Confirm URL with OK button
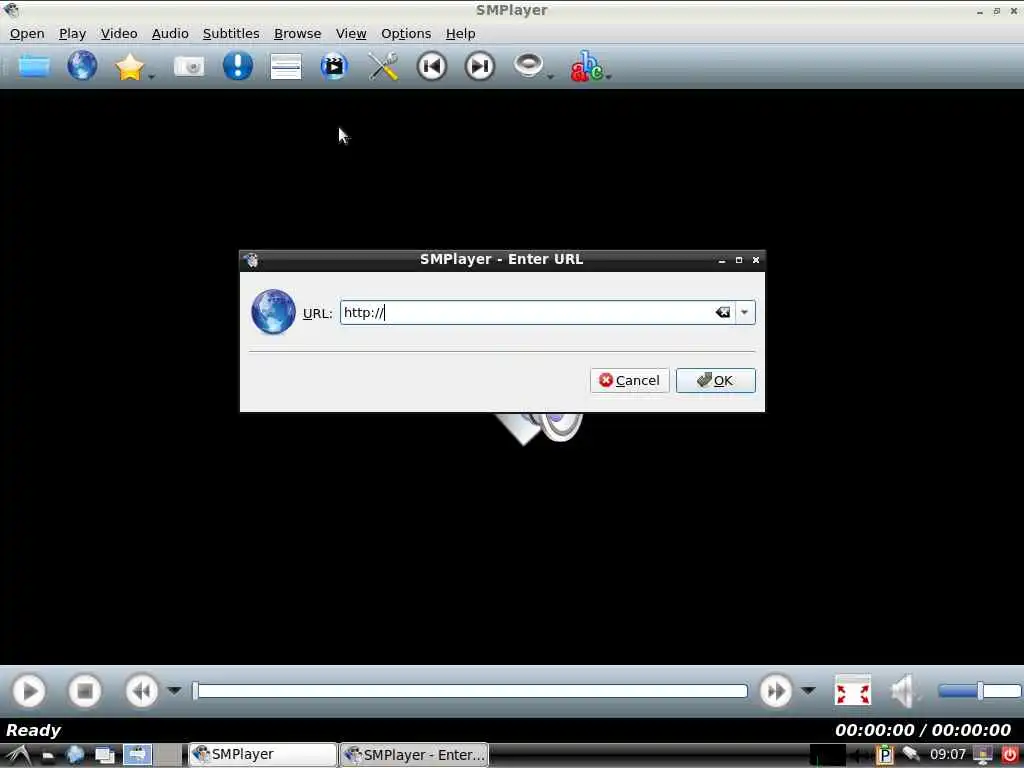Screen dimensions: 1024x768 (x=716, y=381)
